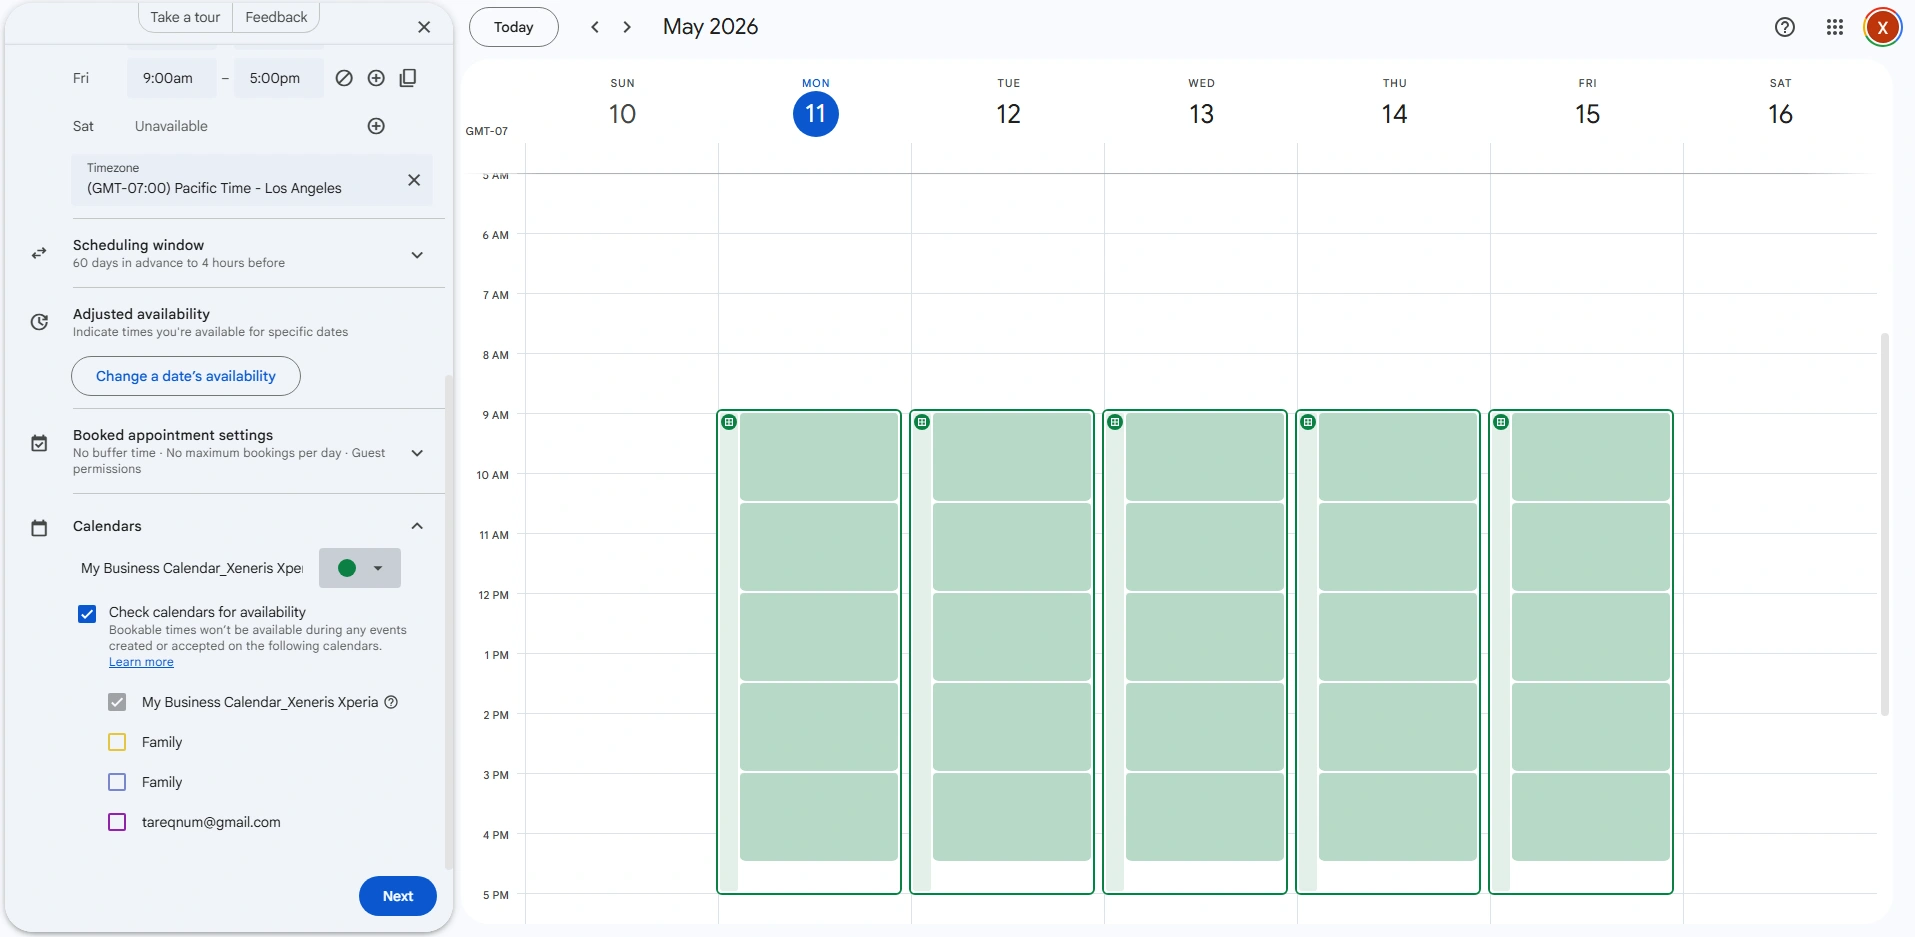1915x937 pixels.
Task: Click Change a date's availability
Action: [x=186, y=376]
